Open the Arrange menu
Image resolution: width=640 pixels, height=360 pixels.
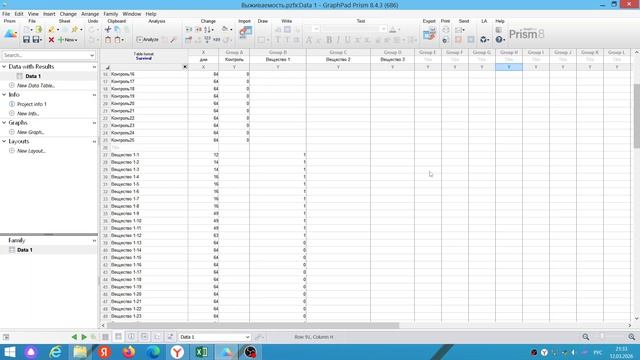90,14
